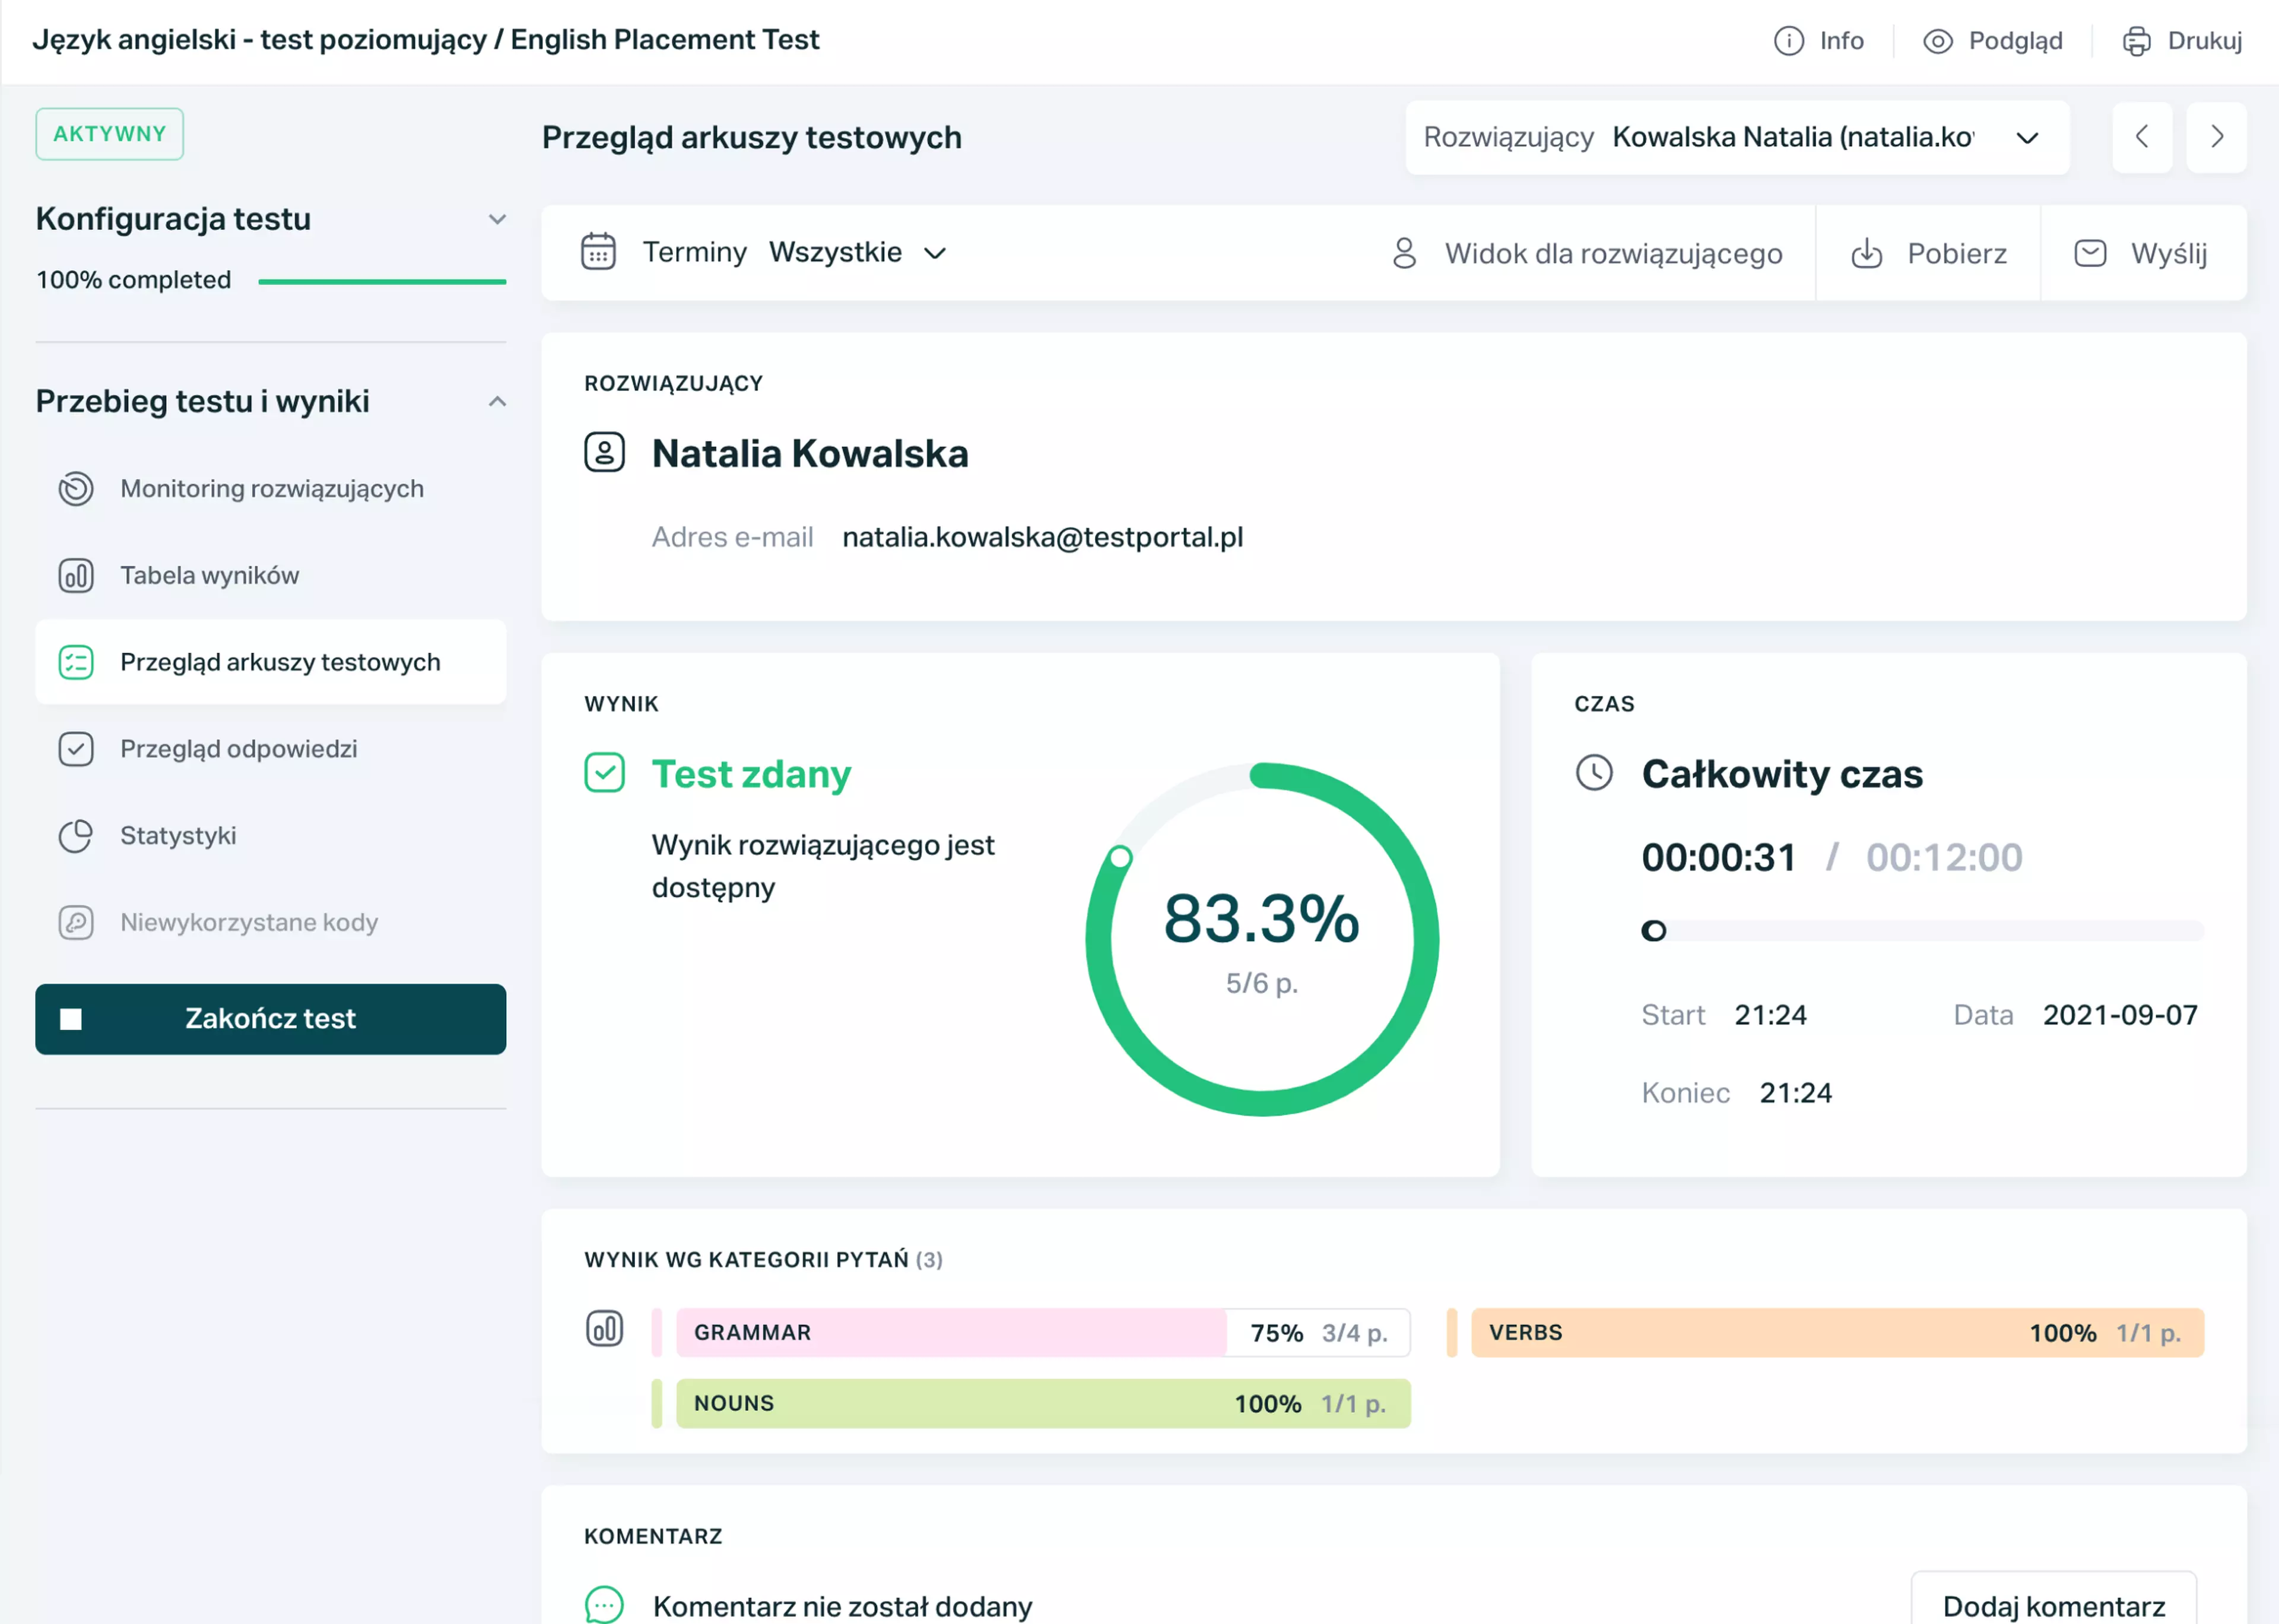Viewport: 2279px width, 1624px height.
Task: Click the Niewykorzystane kody key icon
Action: click(x=76, y=922)
